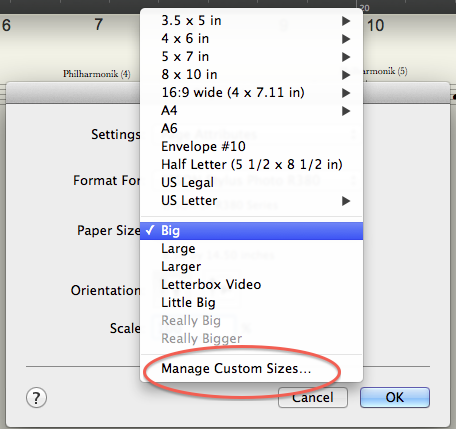Screen dimensions: 456x429
Task: Expand the A4 submenu arrow
Action: (x=346, y=111)
